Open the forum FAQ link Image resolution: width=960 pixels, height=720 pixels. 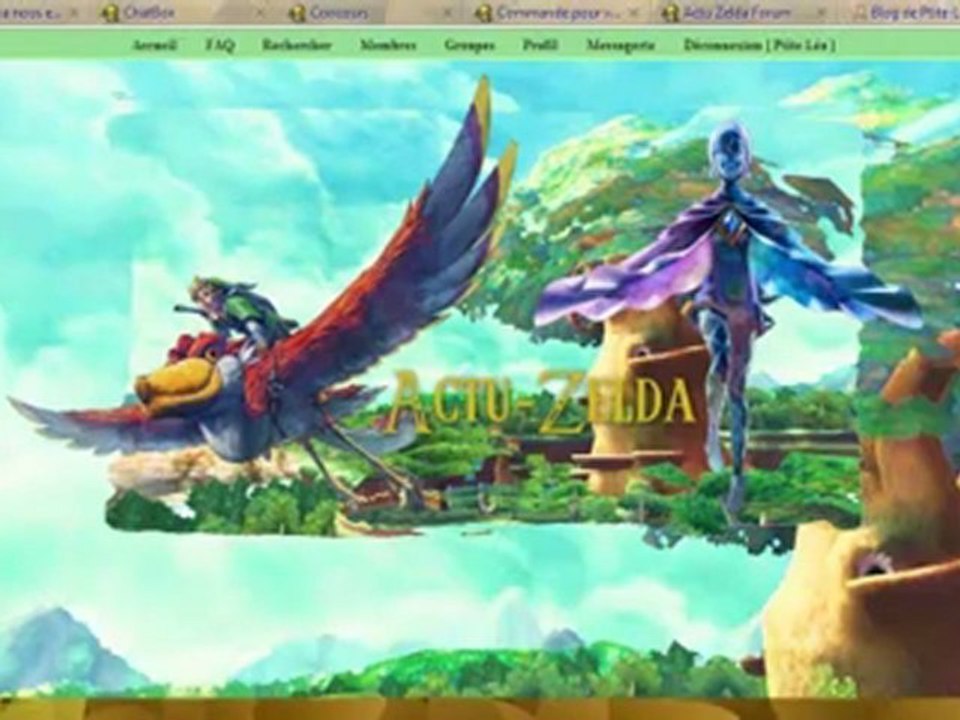coord(219,45)
